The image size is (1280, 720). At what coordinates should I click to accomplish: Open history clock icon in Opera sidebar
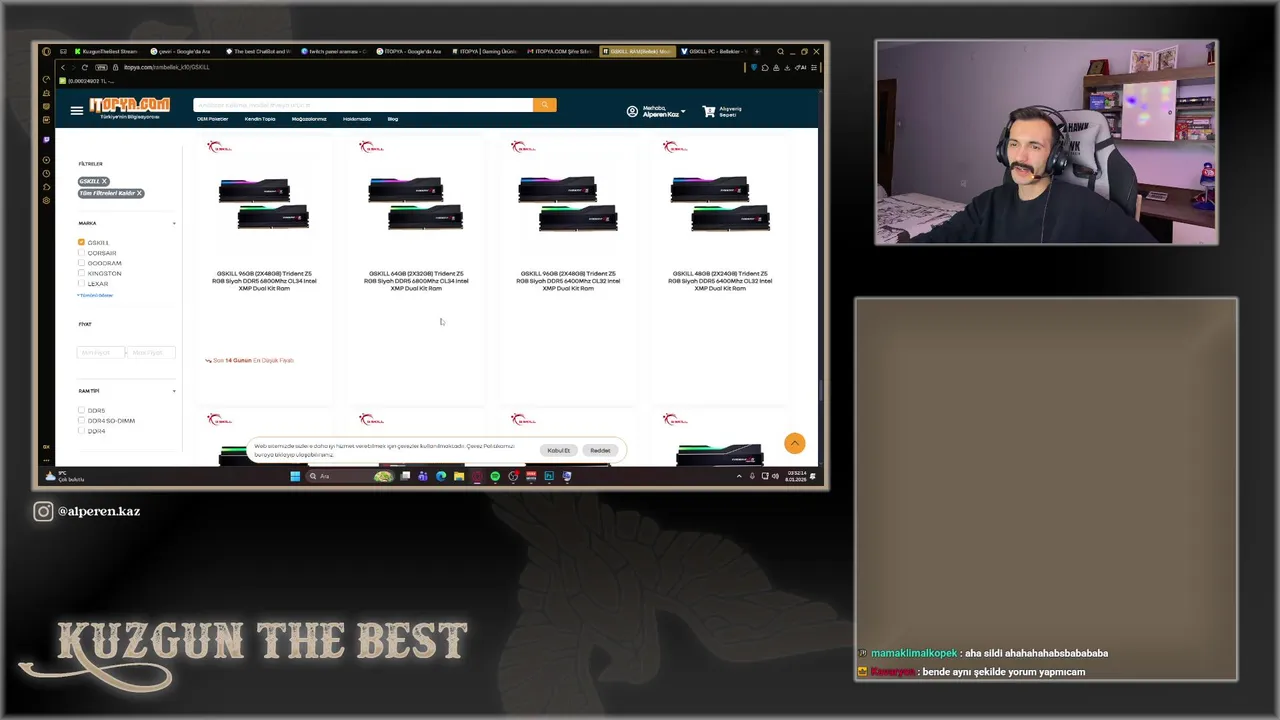click(46, 174)
